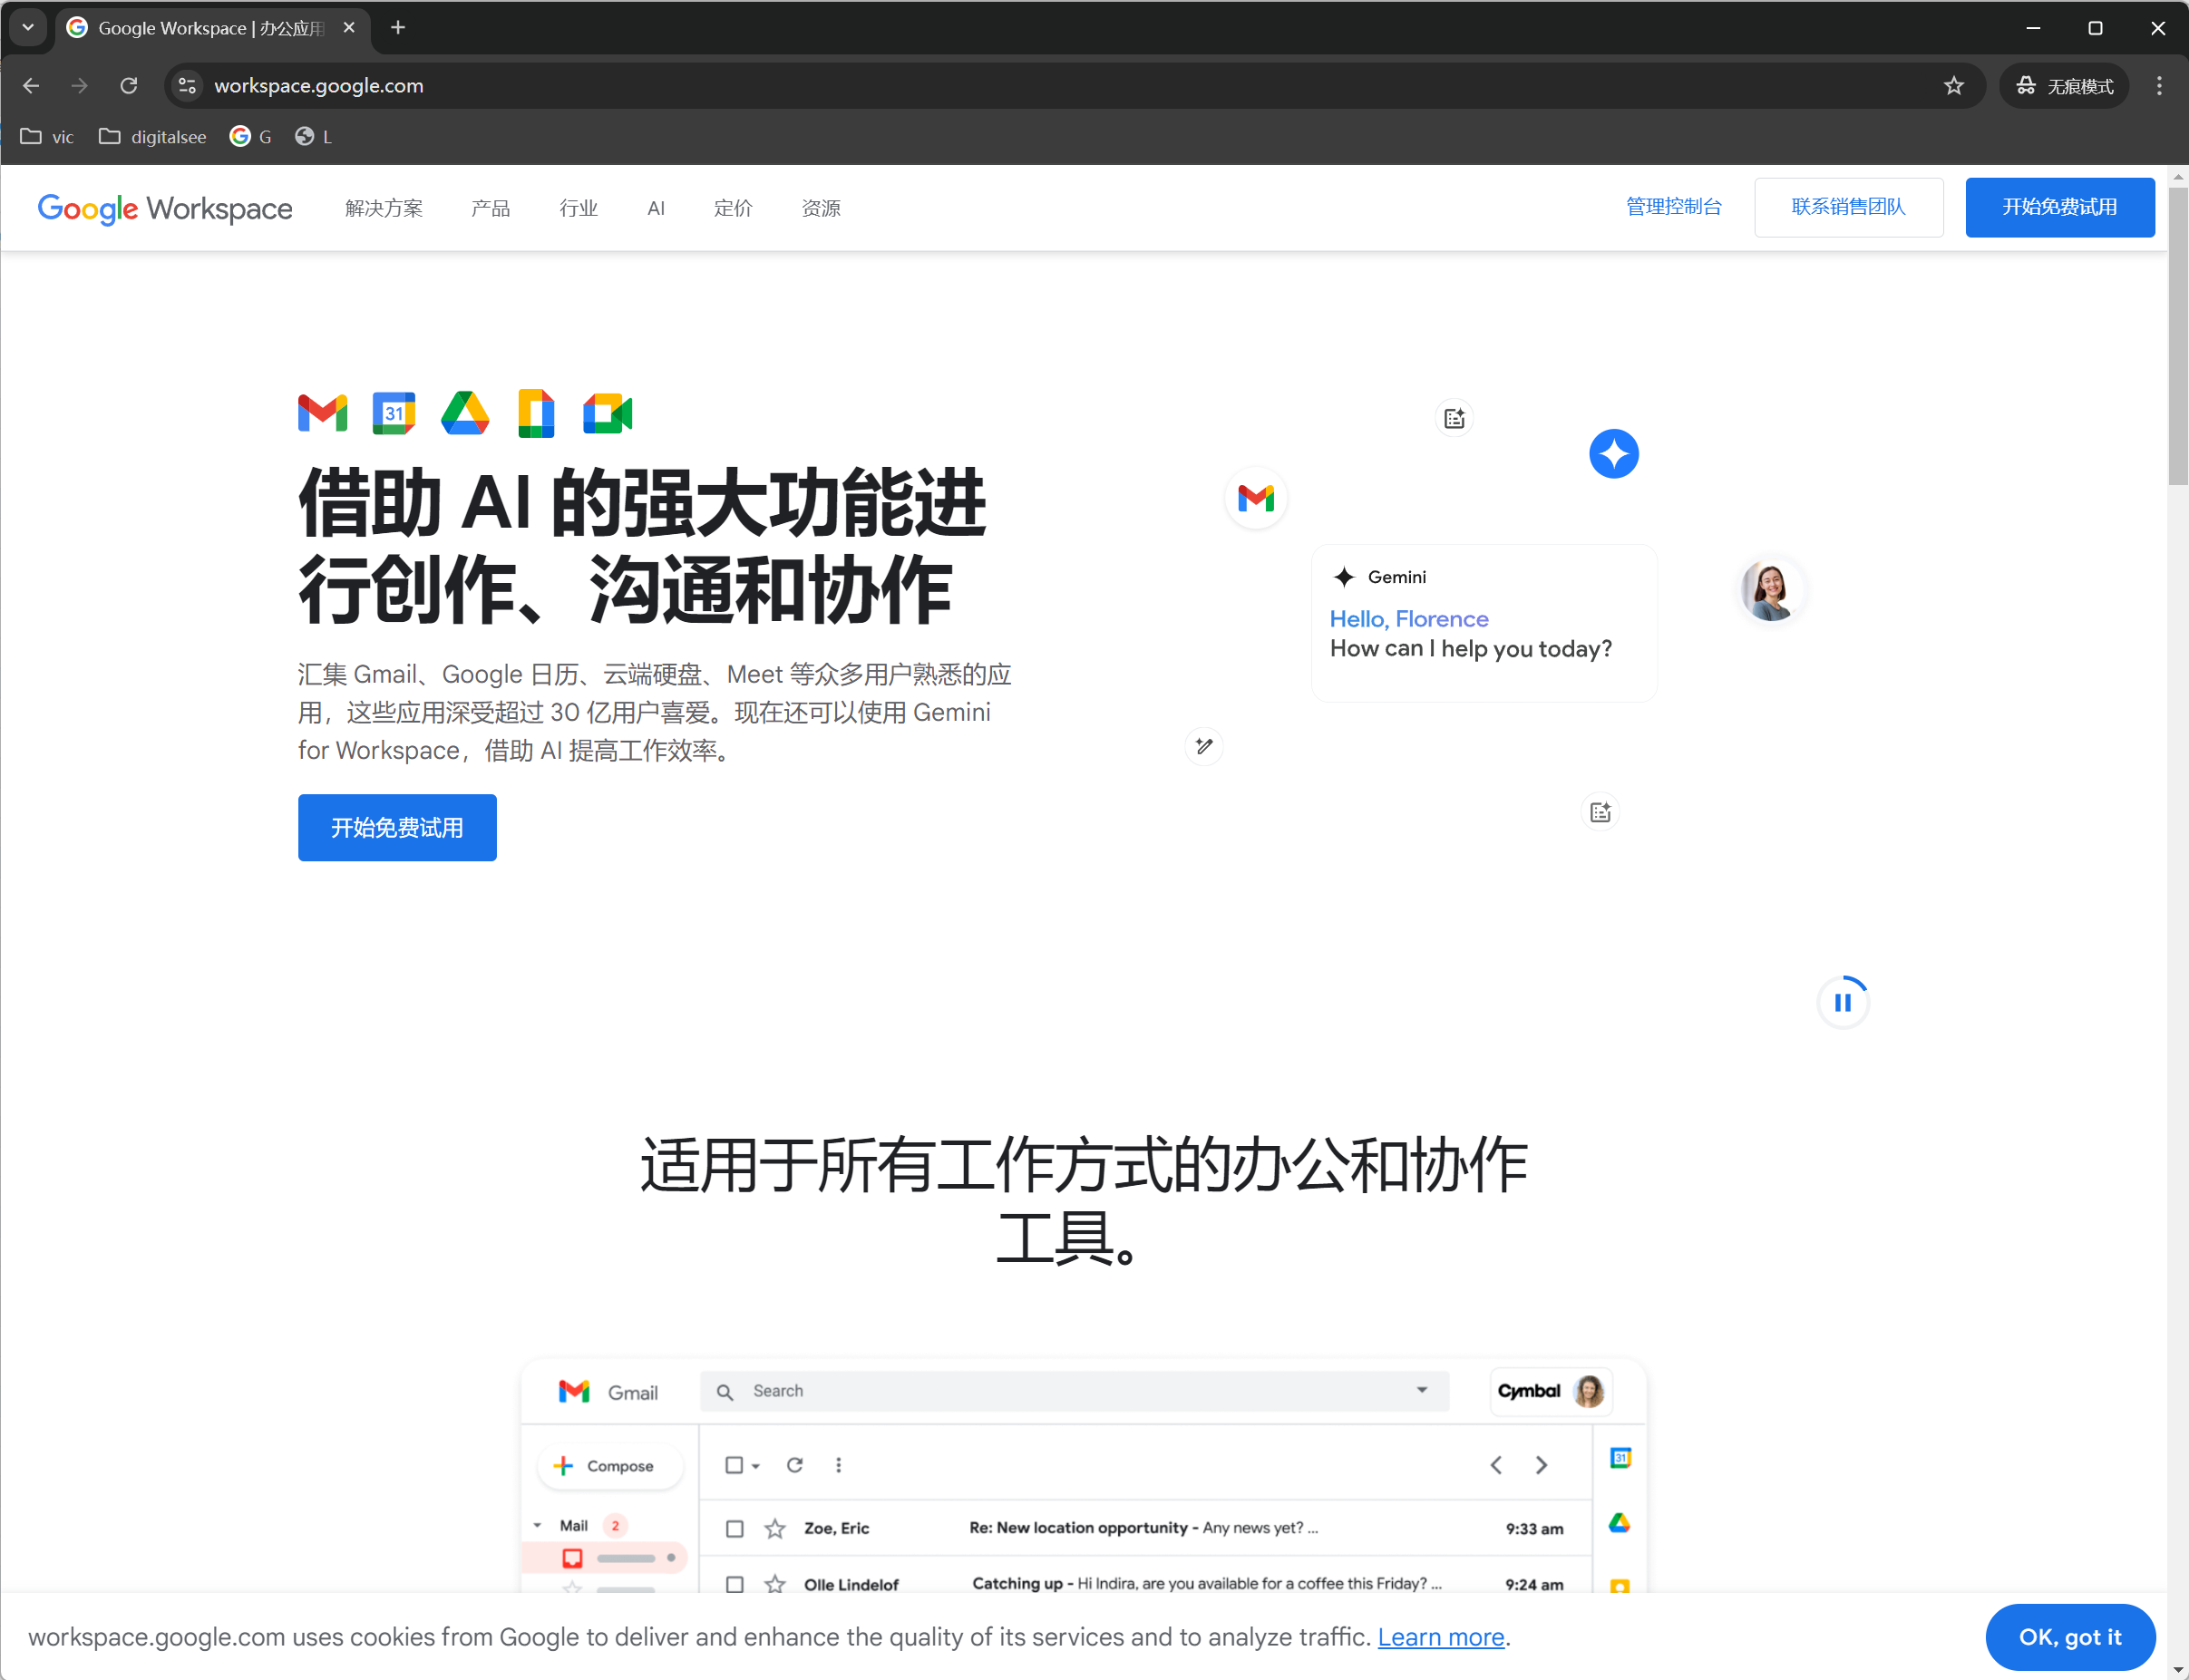The image size is (2189, 1680).
Task: Click the 联系销售团队 button
Action: [x=1848, y=207]
